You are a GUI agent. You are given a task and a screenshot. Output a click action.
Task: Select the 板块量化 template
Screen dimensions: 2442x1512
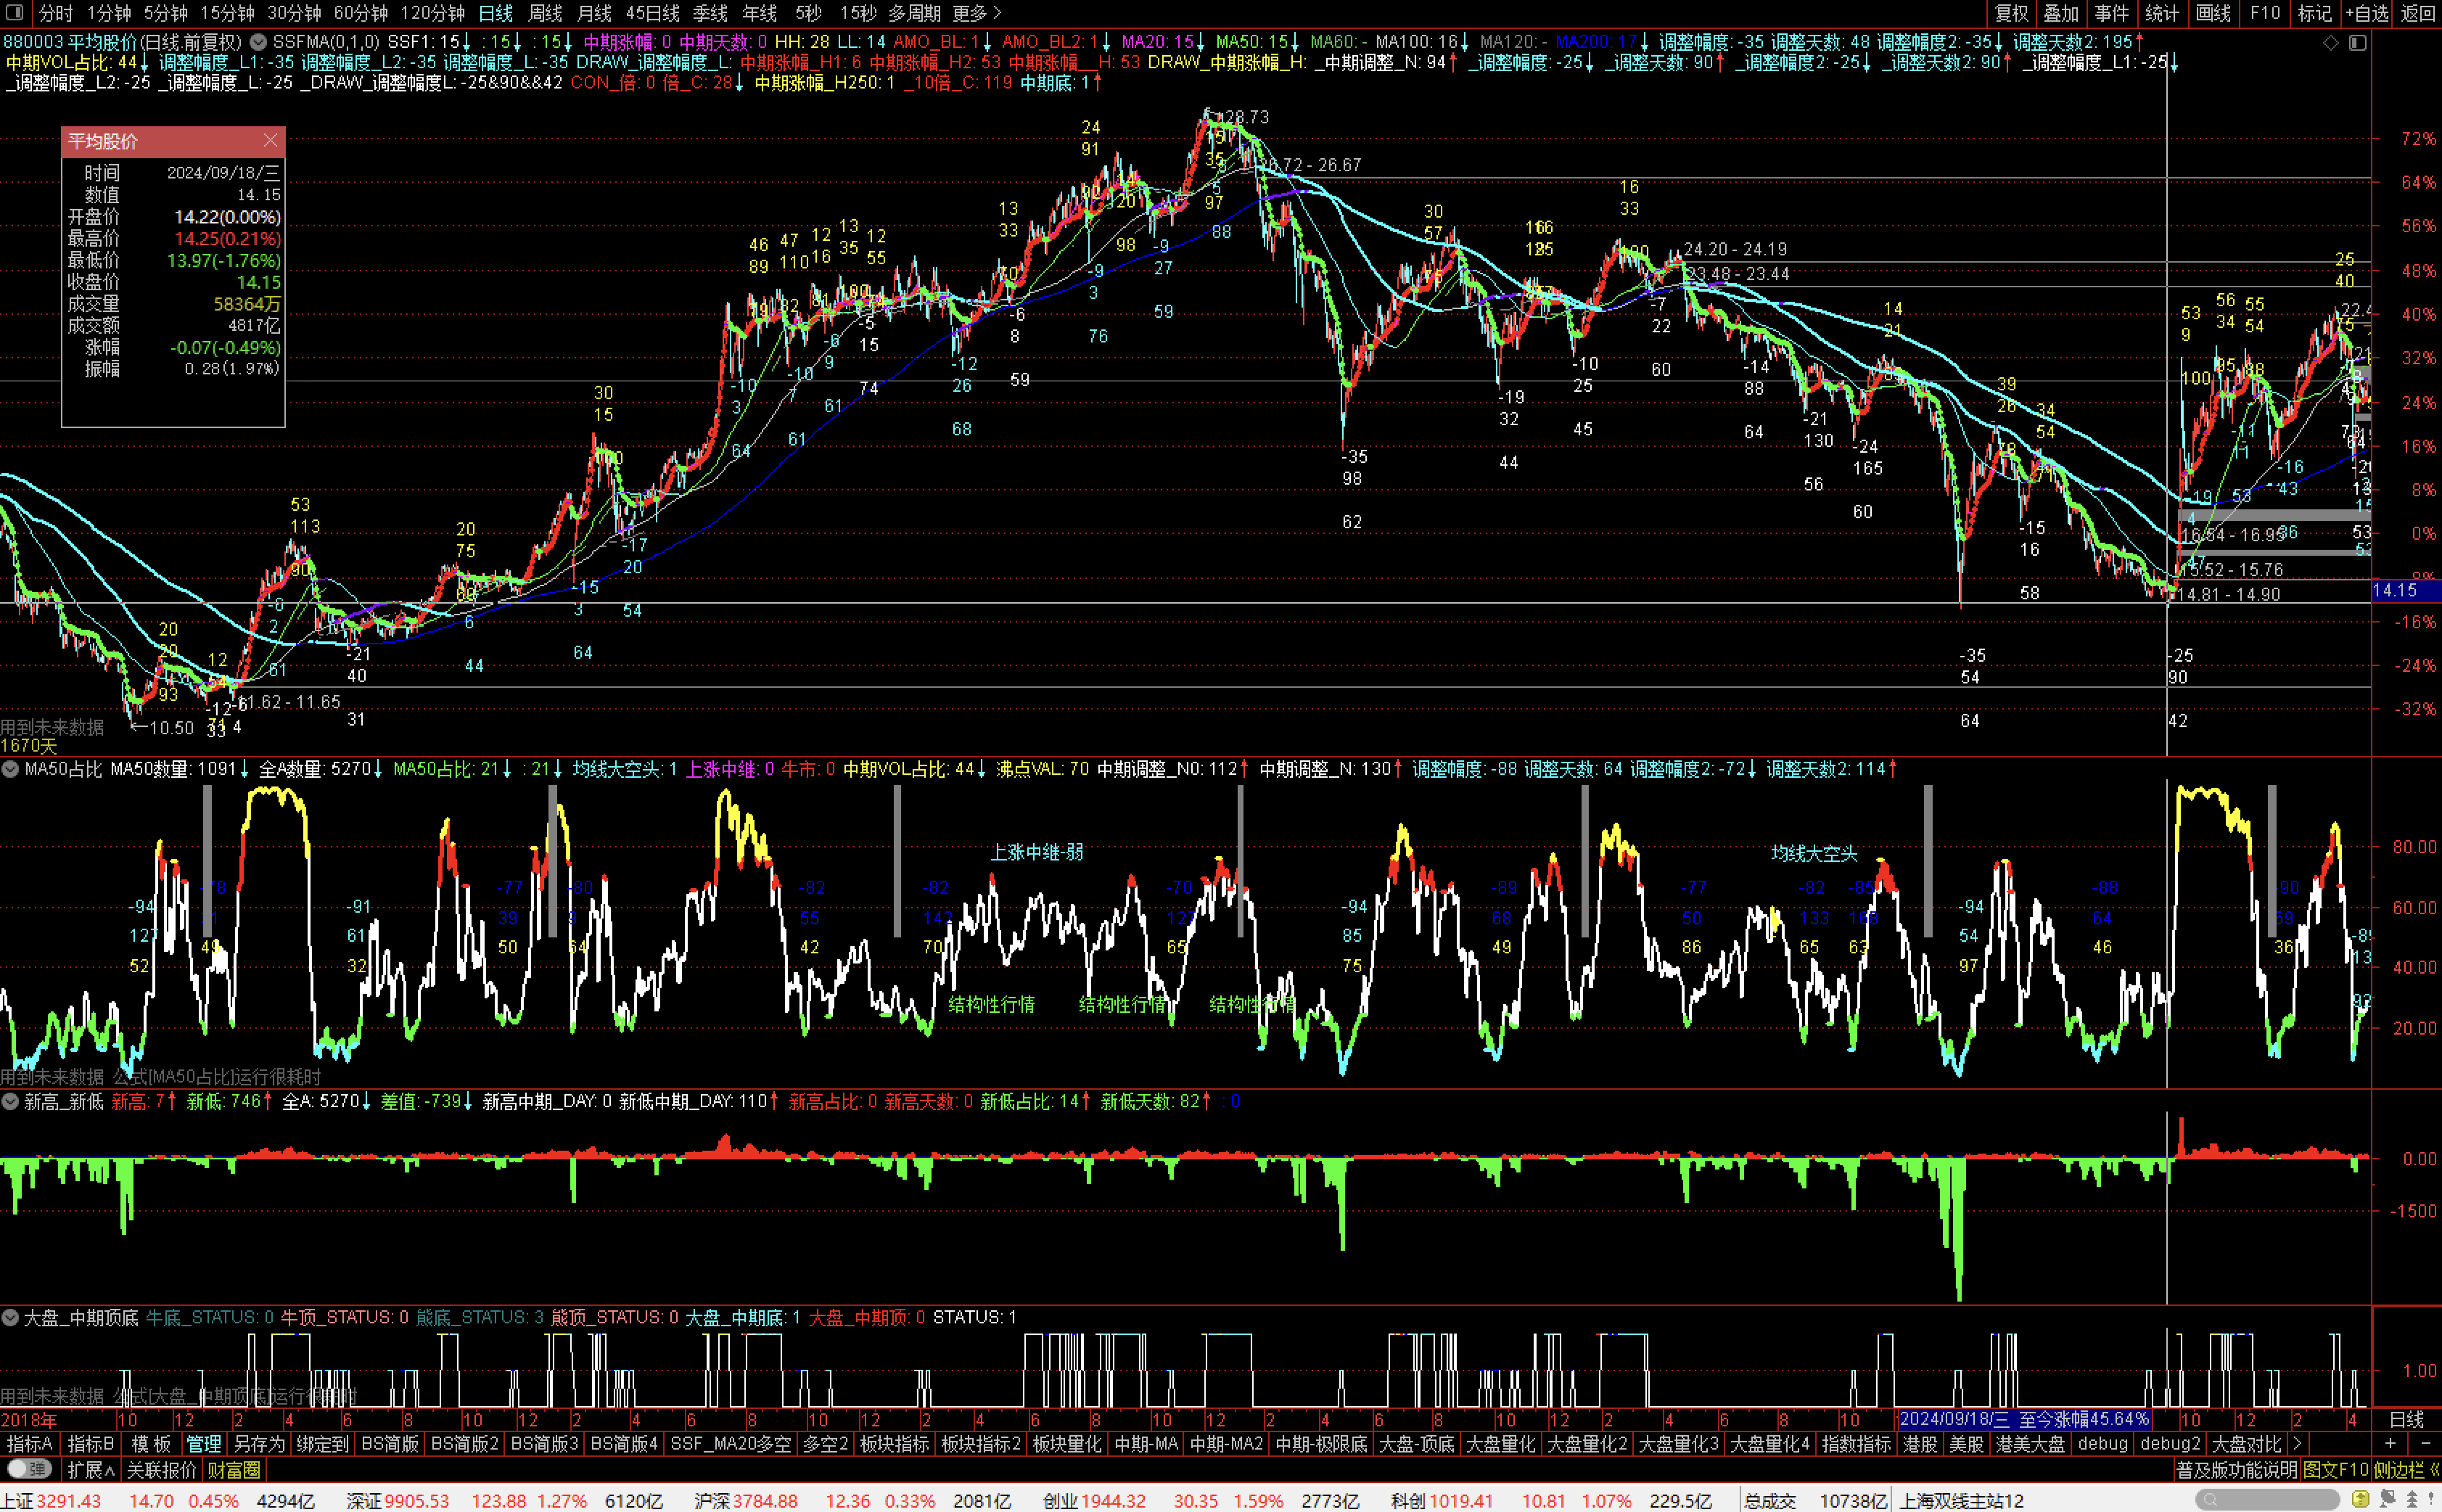(x=1067, y=1443)
